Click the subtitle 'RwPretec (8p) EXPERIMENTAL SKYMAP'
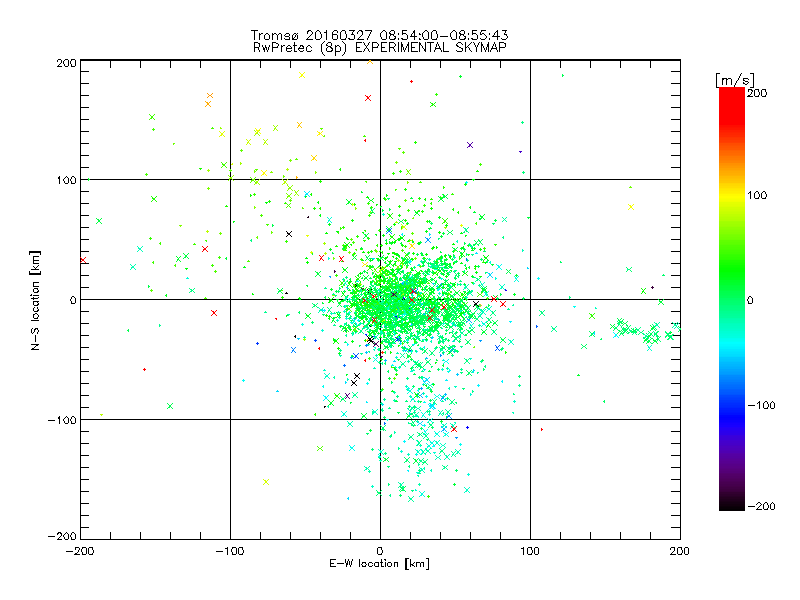Viewport: 800px width, 600px height. tap(380, 48)
